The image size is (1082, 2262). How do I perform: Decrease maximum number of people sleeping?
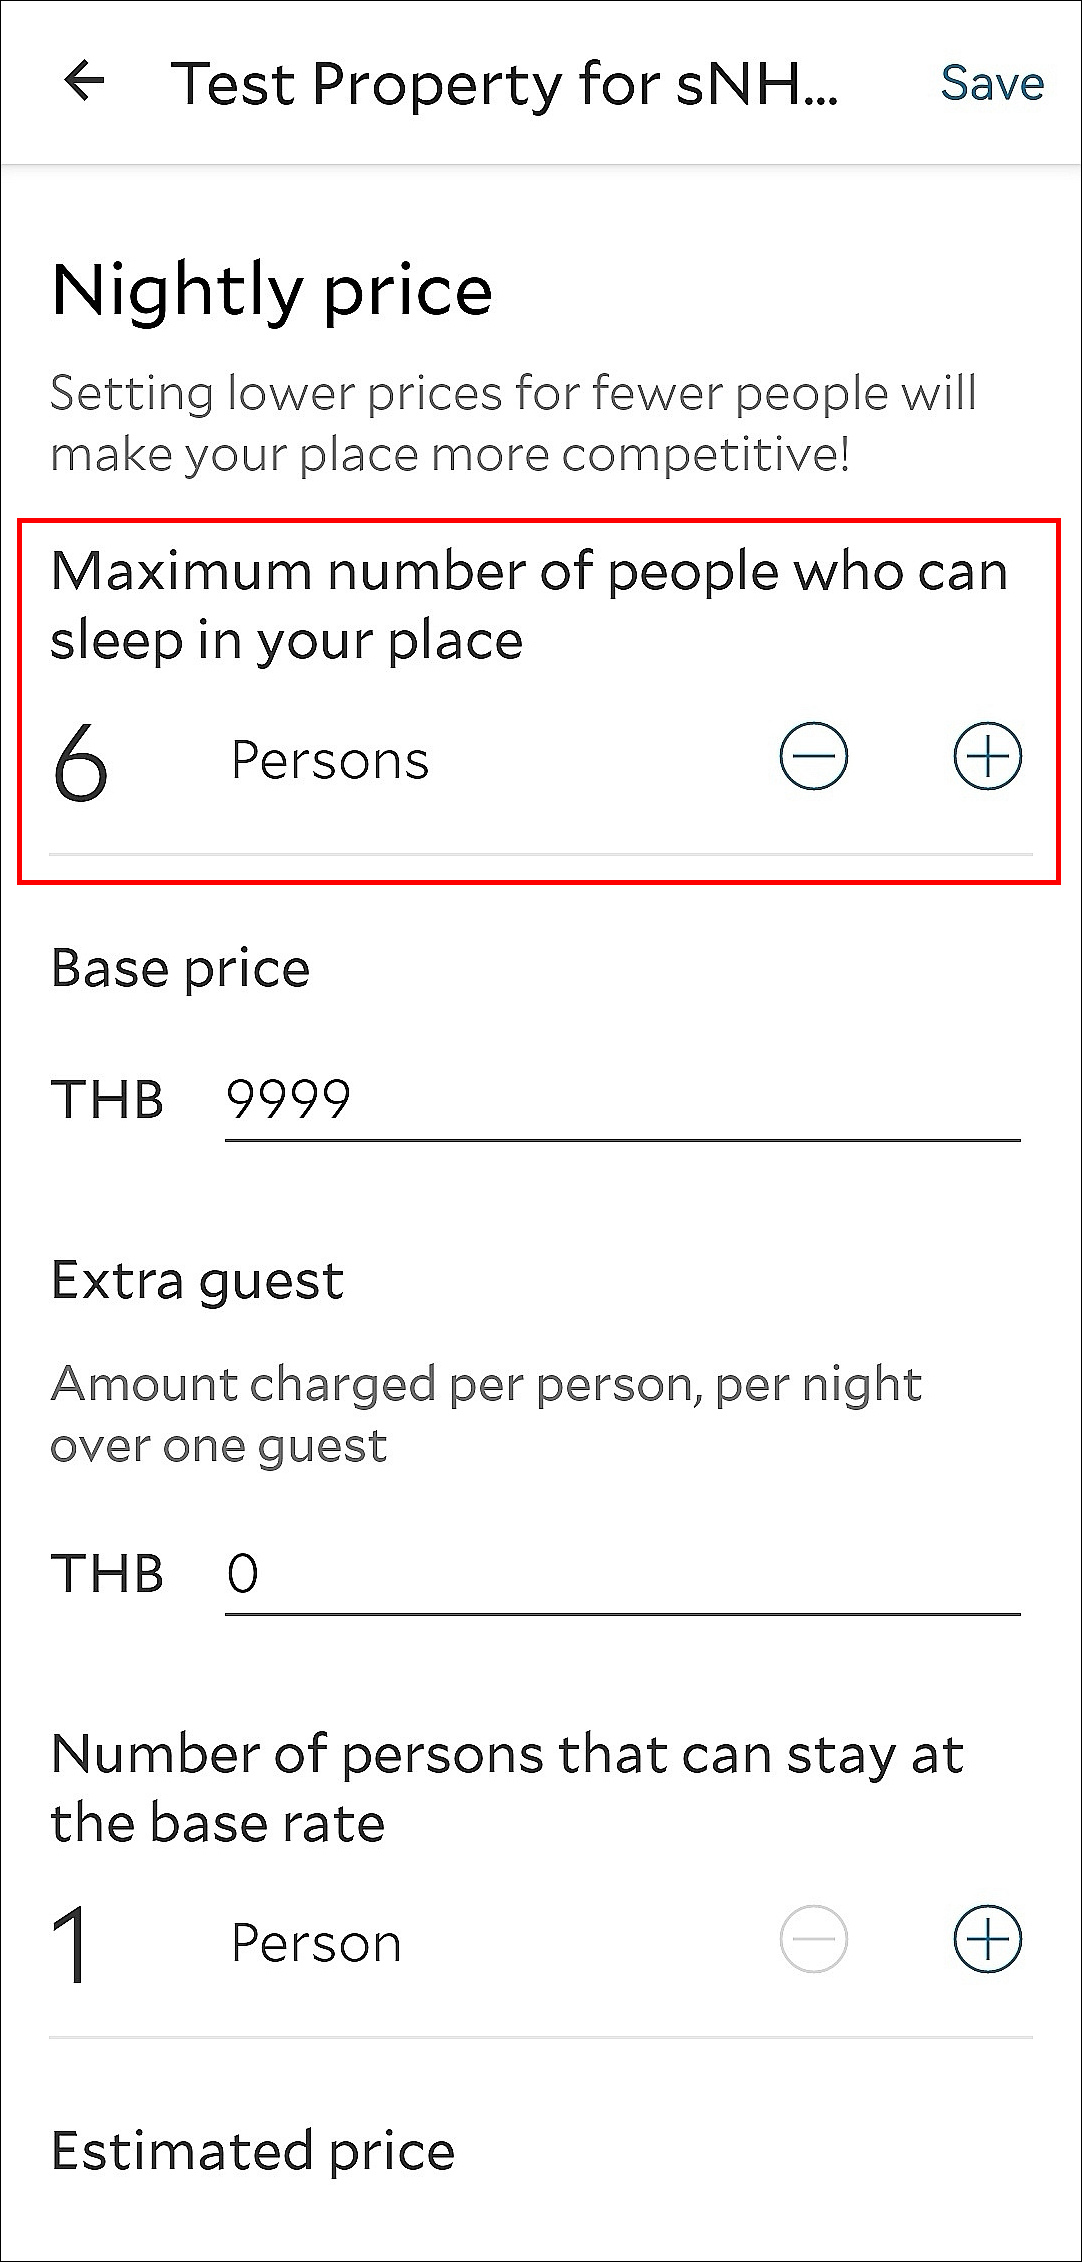pos(813,756)
